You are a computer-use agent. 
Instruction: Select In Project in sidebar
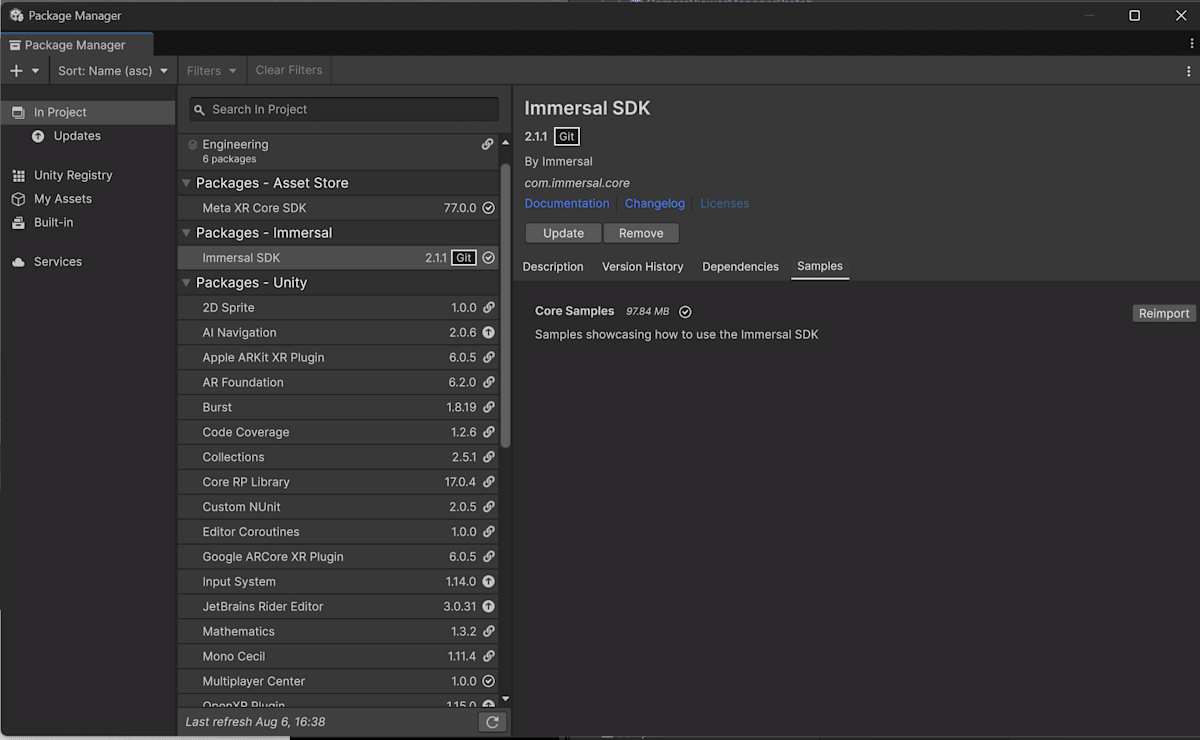pos(88,112)
